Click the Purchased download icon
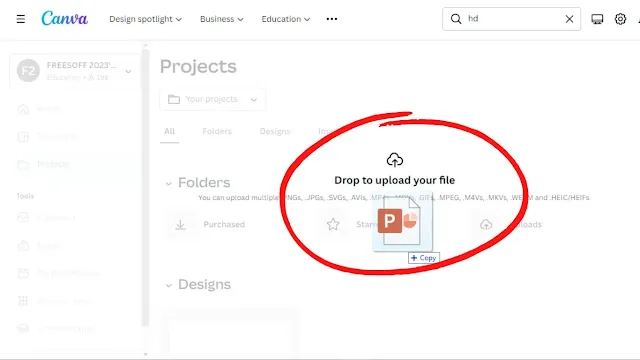The height and width of the screenshot is (360, 640). (180, 224)
